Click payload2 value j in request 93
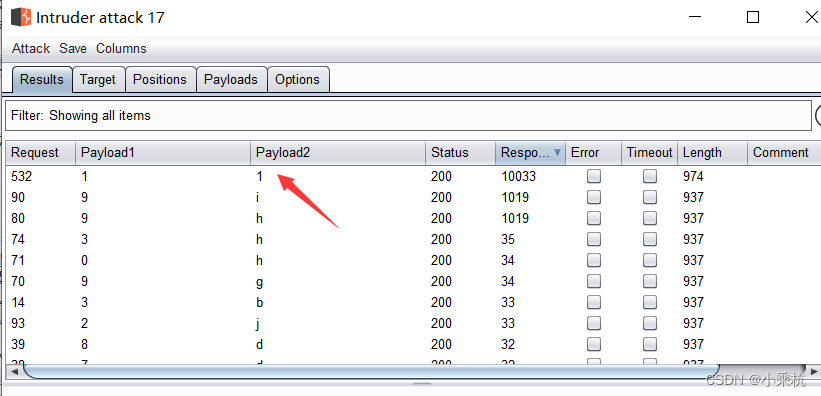This screenshot has width=821, height=396. tap(258, 324)
